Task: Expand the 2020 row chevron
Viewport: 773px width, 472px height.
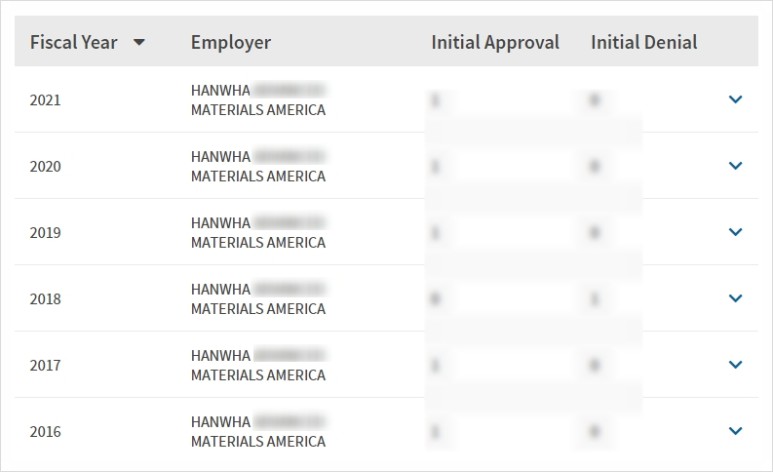Action: (x=735, y=166)
